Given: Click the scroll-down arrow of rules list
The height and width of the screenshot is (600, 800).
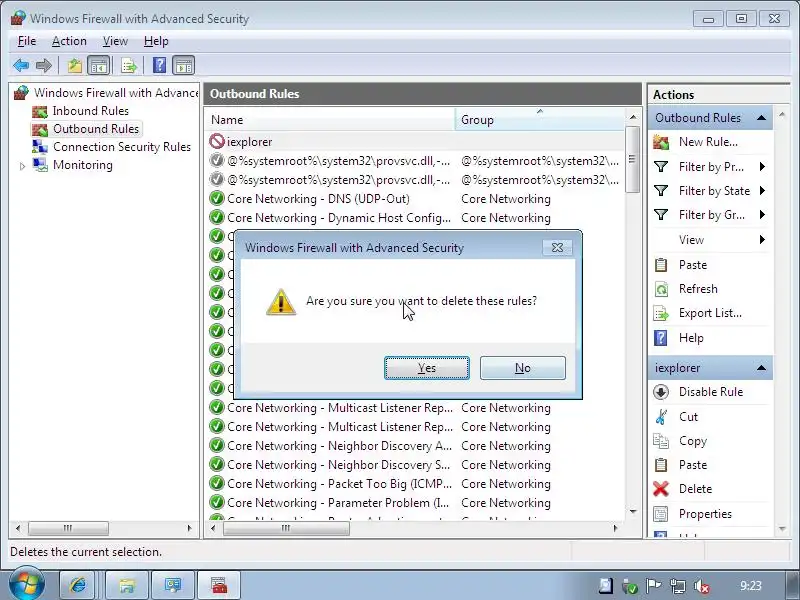Looking at the screenshot, I should point(633,512).
